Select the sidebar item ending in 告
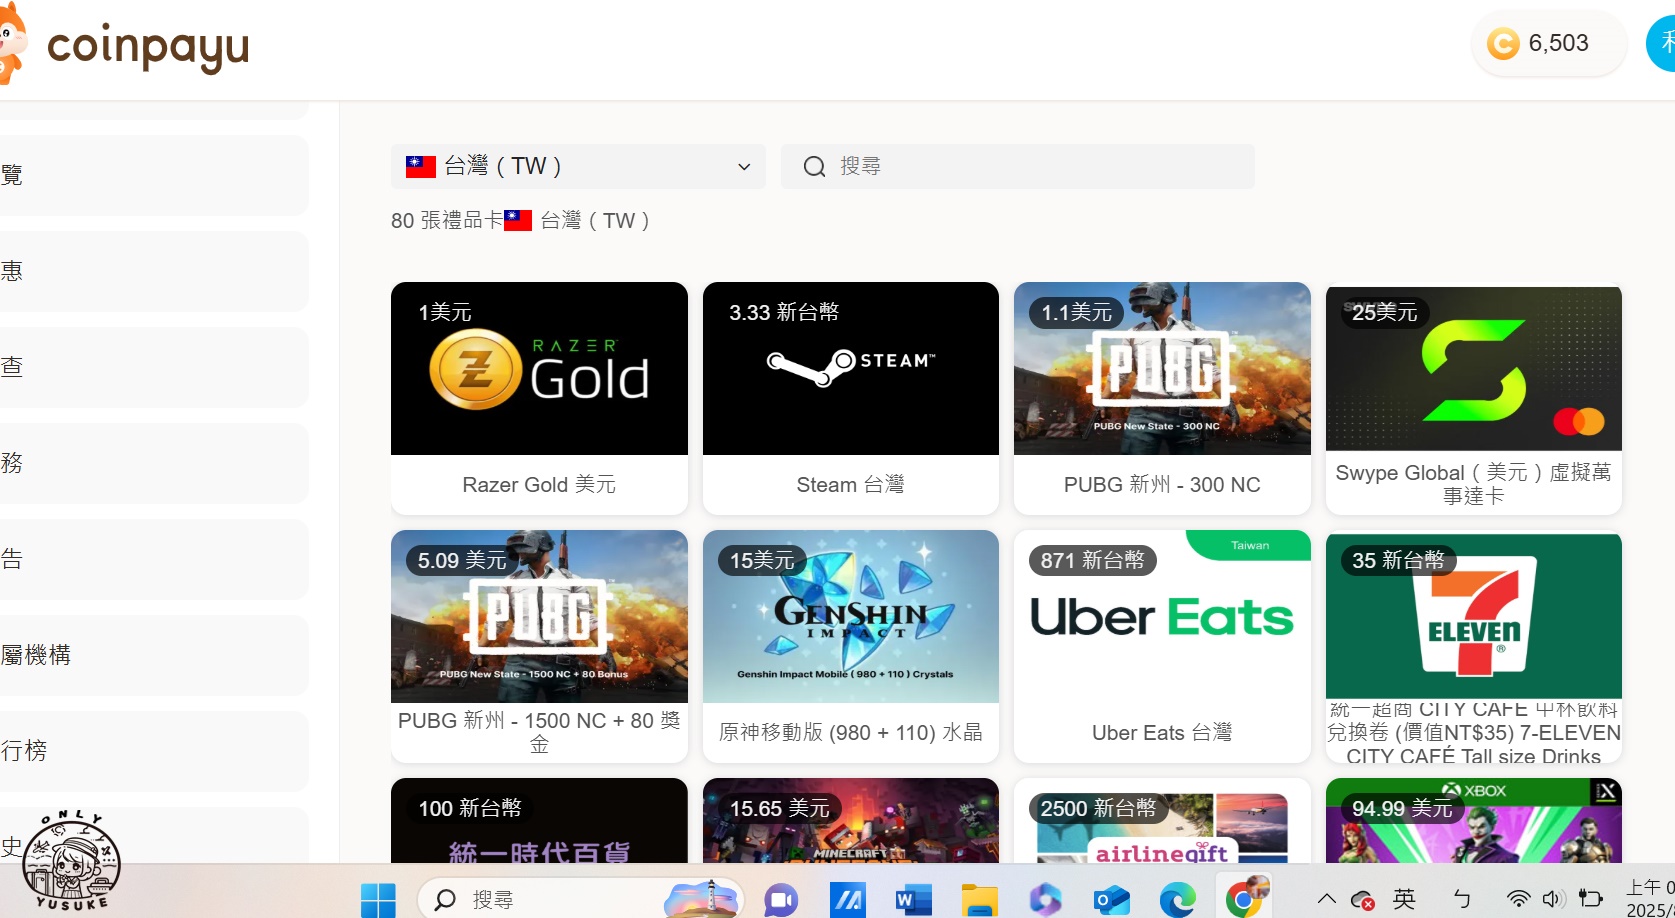Viewport: 1675px width, 918px height. (x=154, y=559)
